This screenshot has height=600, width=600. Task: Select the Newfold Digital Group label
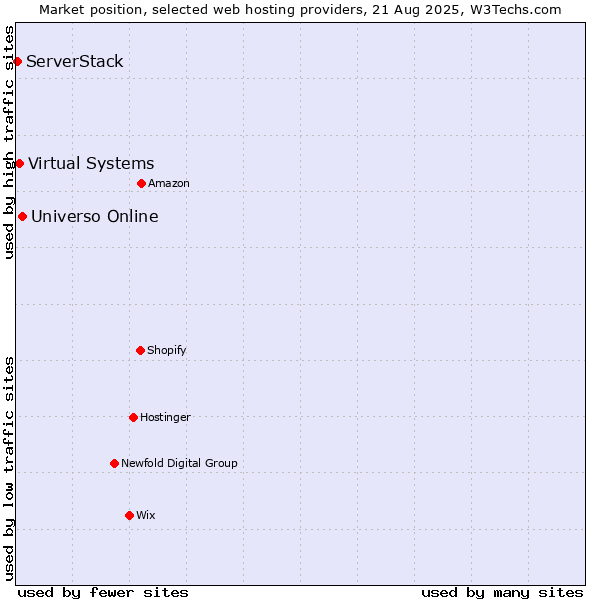pyautogui.click(x=179, y=463)
